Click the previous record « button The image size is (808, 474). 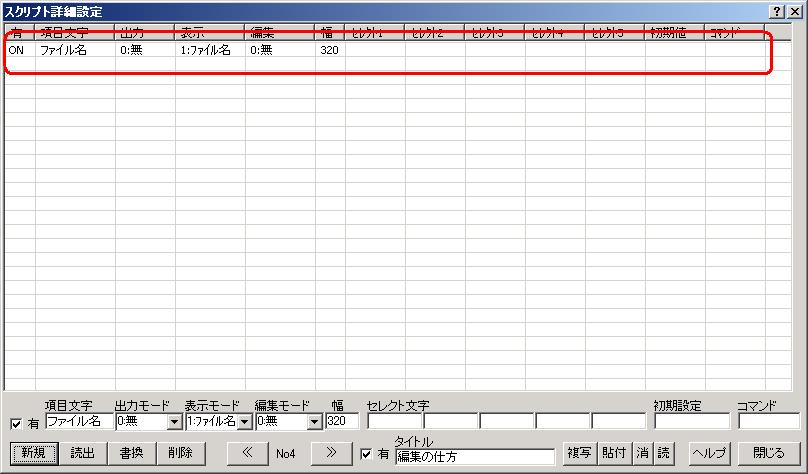pos(246,453)
